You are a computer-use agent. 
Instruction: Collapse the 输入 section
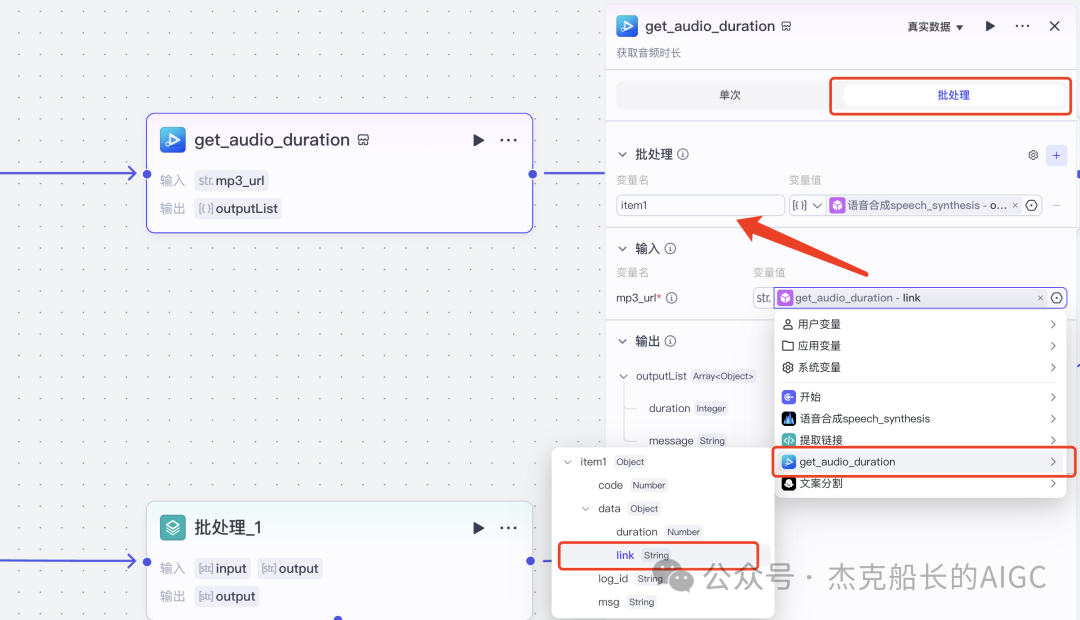click(623, 249)
